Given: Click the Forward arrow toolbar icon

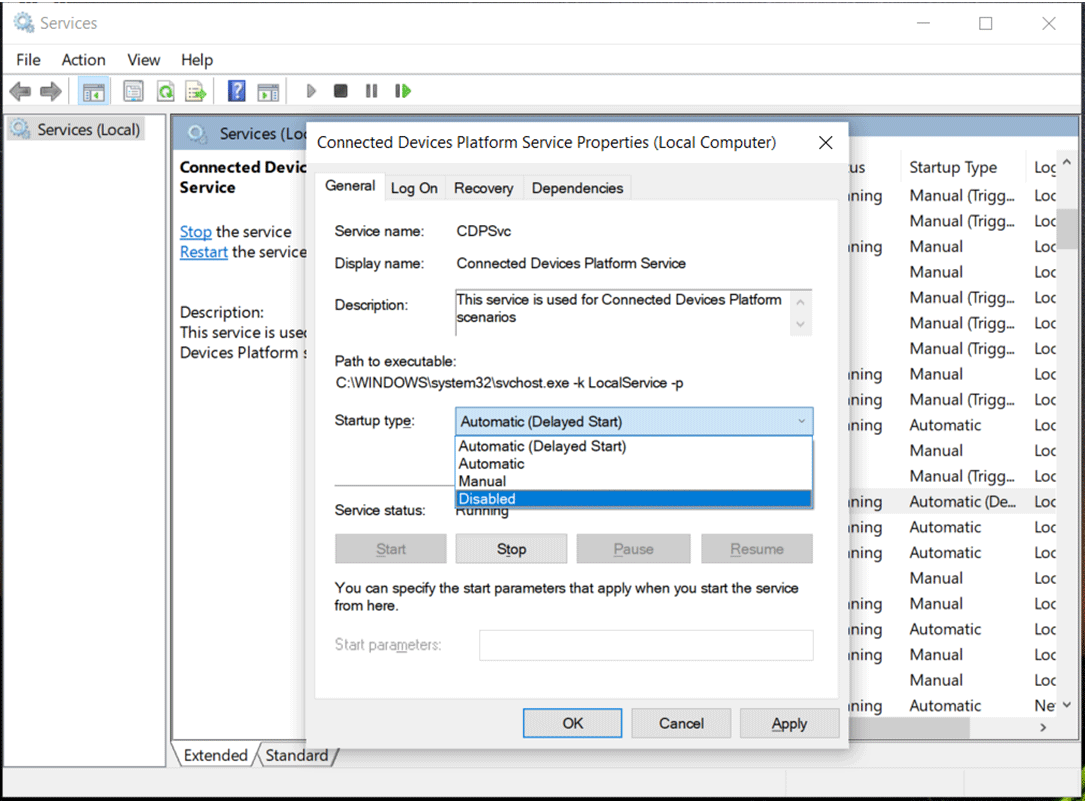Looking at the screenshot, I should click(51, 91).
